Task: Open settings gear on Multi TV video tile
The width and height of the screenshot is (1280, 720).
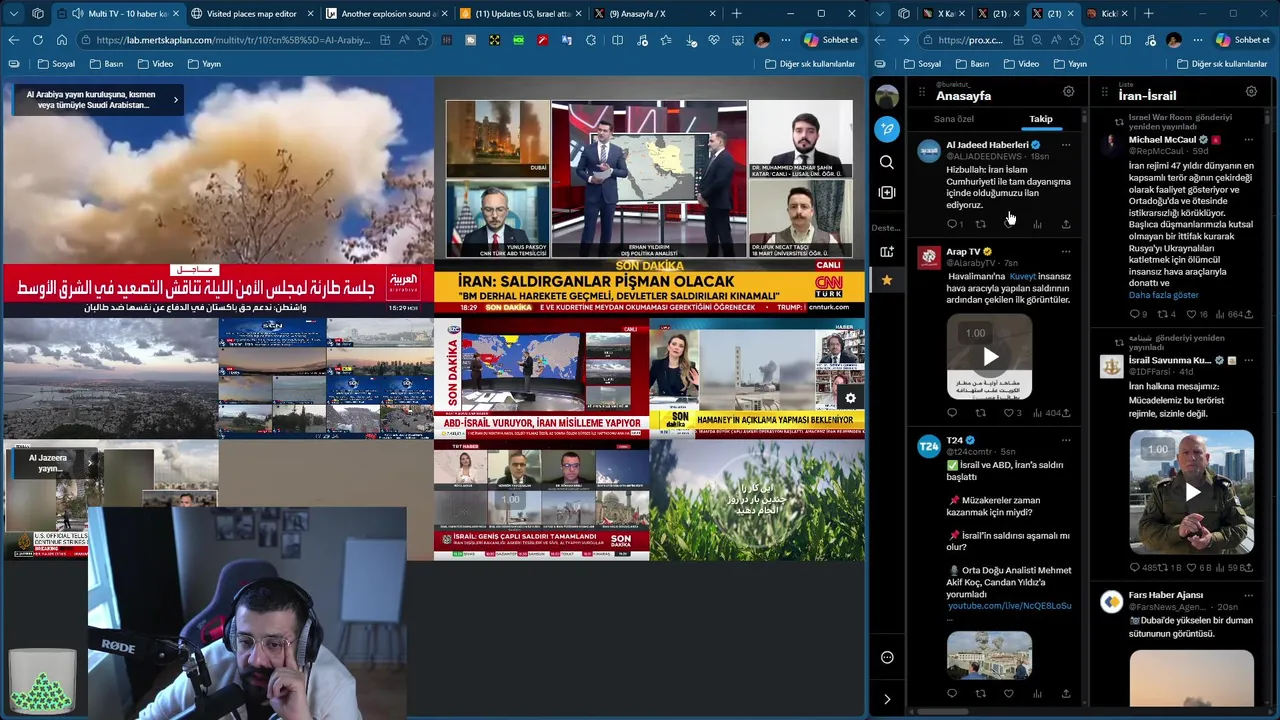Action: [x=850, y=398]
